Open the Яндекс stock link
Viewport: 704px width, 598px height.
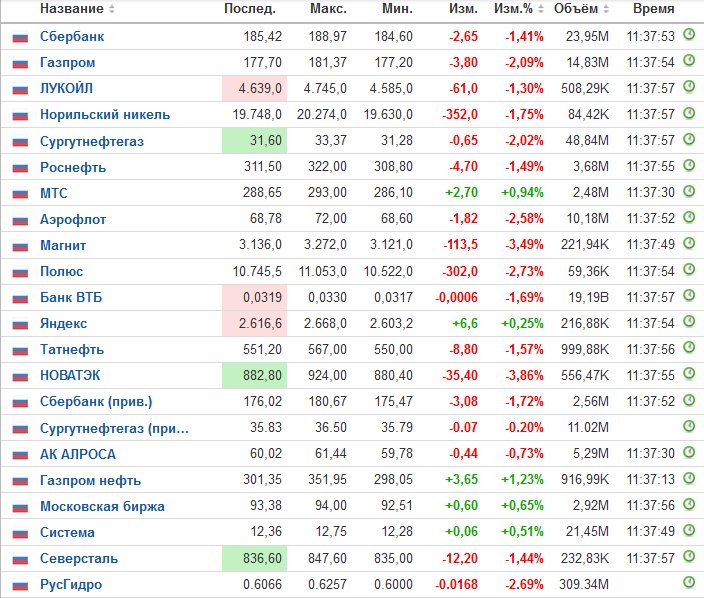coord(63,324)
